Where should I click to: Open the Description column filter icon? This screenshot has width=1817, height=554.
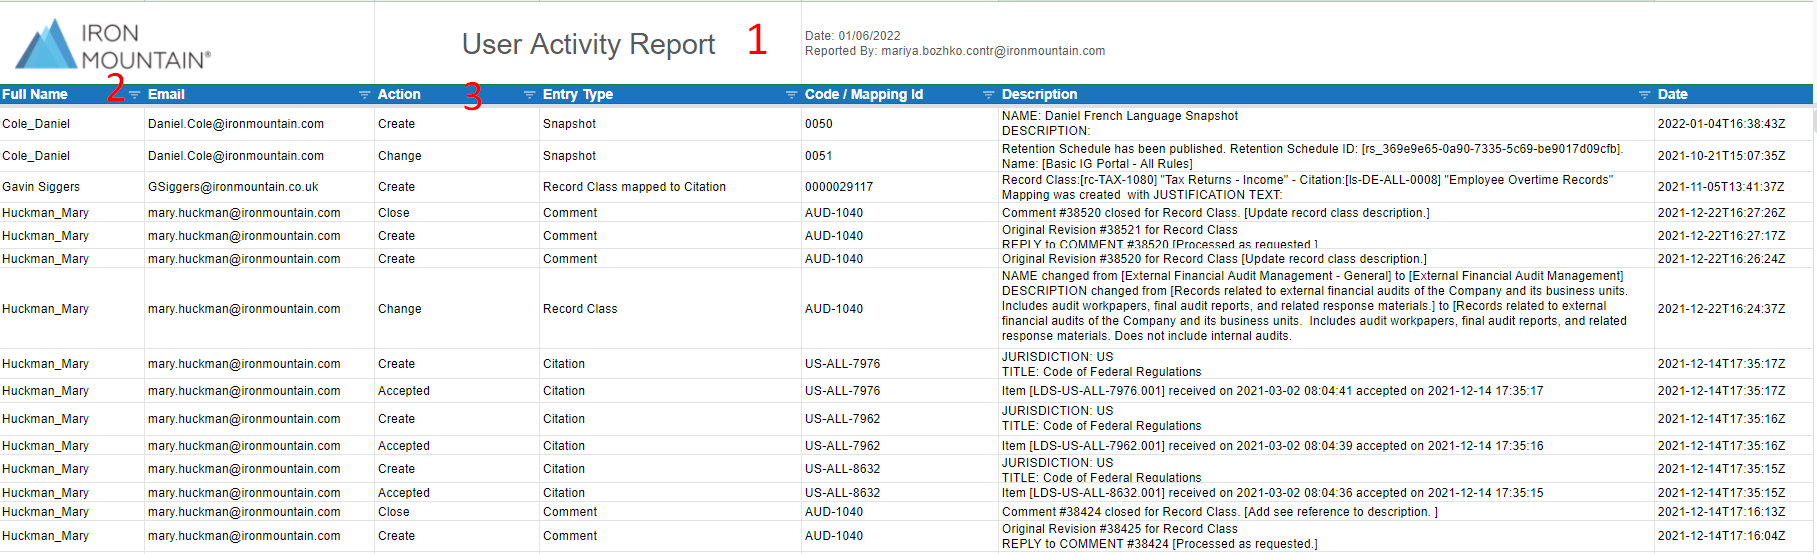[1644, 95]
